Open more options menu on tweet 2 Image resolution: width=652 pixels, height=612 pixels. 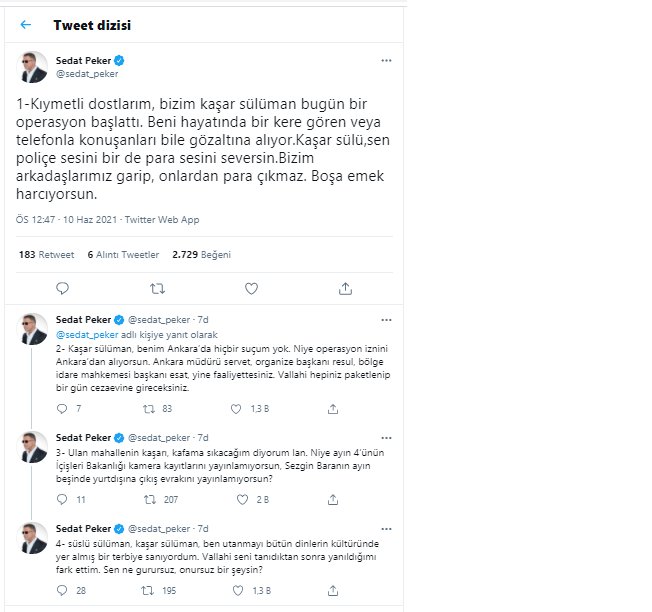click(x=386, y=320)
